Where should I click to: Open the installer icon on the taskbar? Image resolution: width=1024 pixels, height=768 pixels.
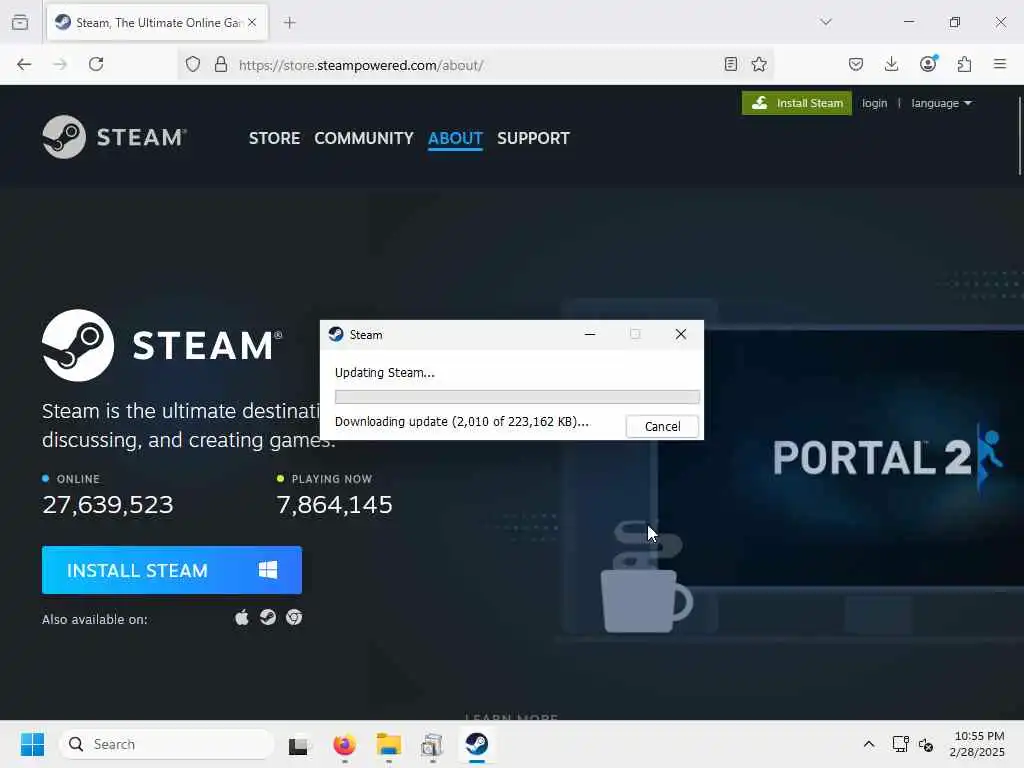[x=432, y=744]
